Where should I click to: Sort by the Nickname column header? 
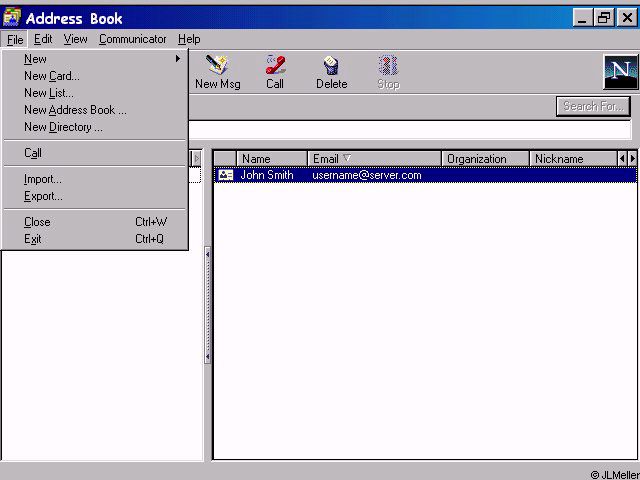(573, 159)
